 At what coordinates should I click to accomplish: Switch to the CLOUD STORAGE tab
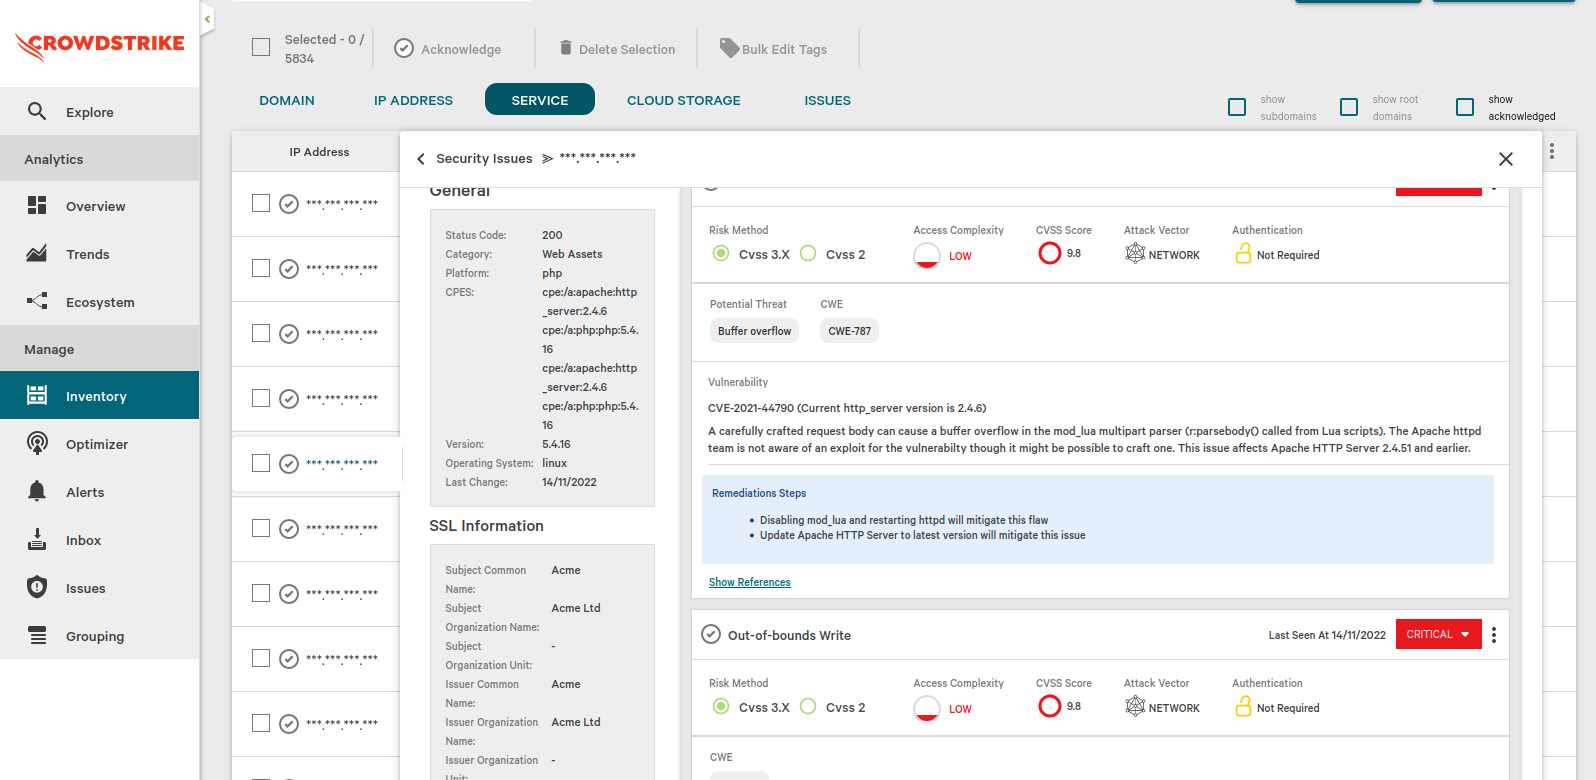[x=683, y=100]
